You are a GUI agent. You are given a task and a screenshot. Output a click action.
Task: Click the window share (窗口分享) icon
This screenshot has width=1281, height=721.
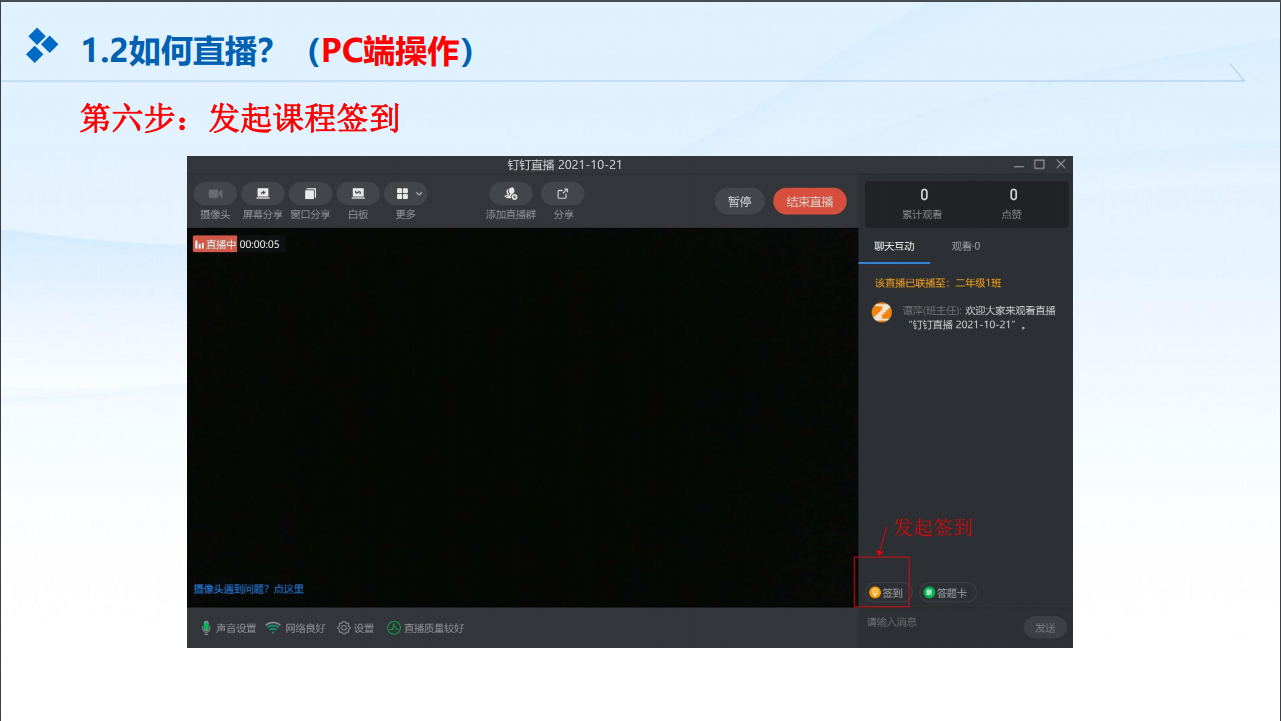point(310,194)
